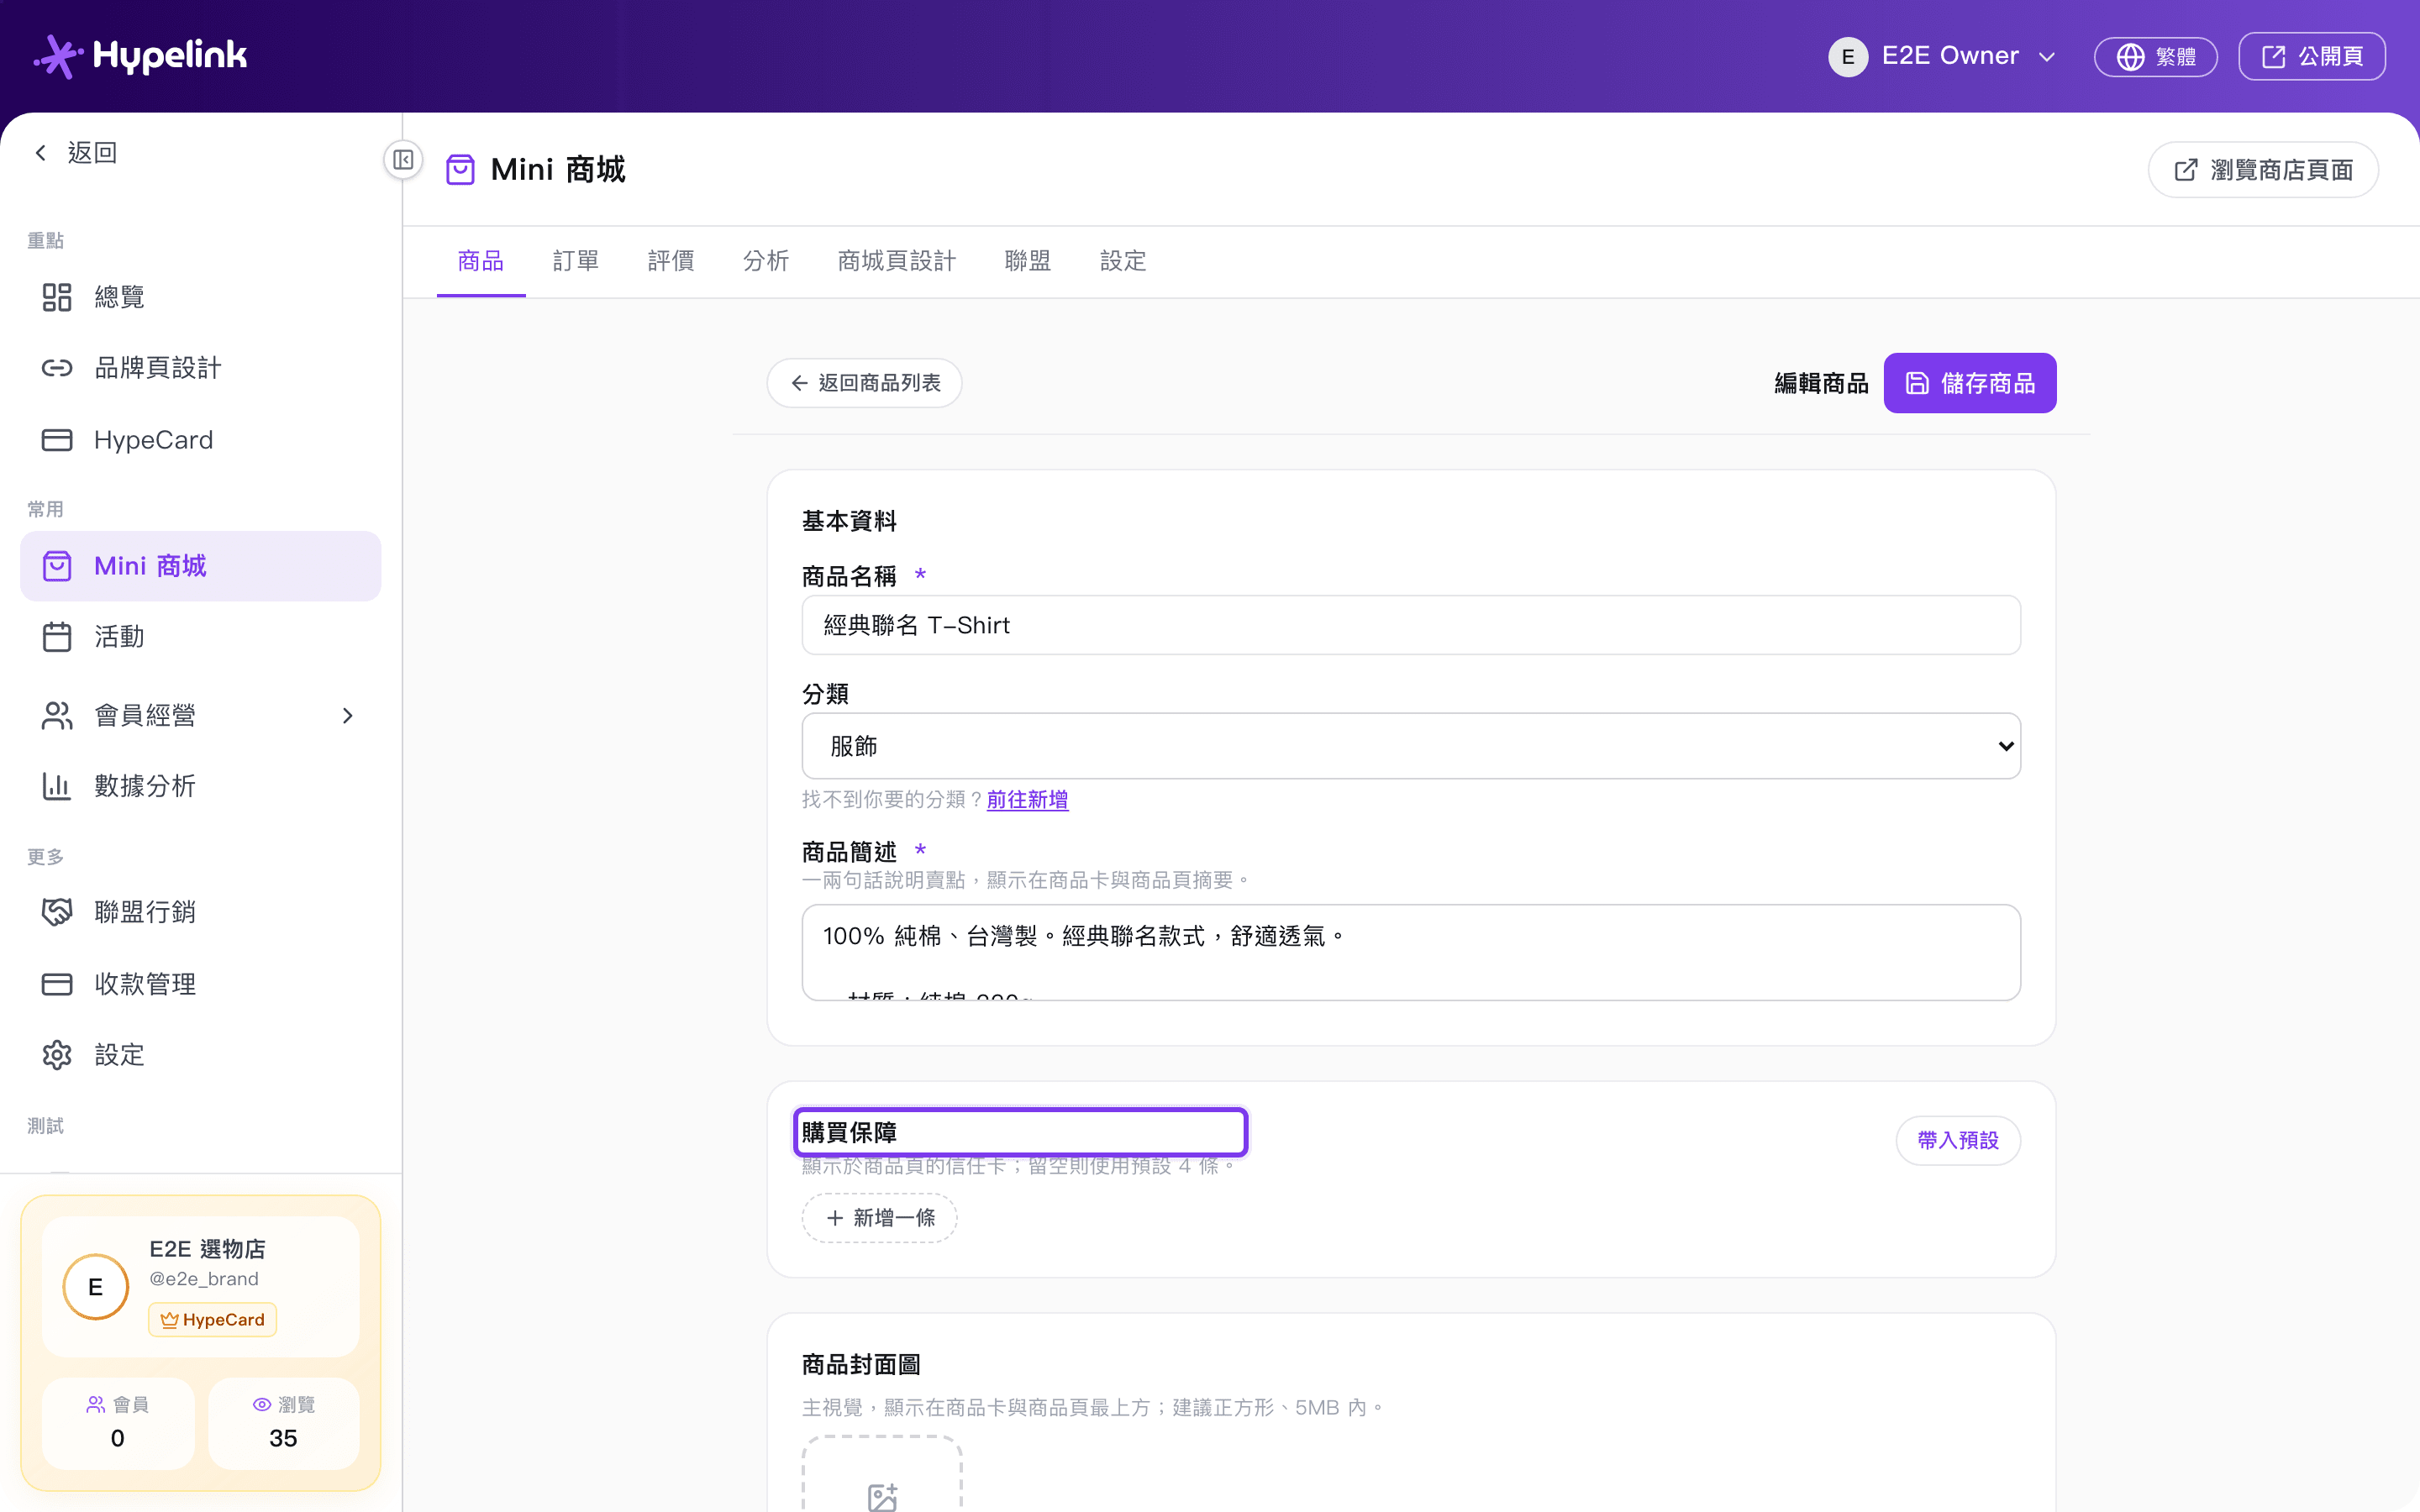Open 品牌頁設計 link icon in sidebar
The height and width of the screenshot is (1512, 2420).
tap(57, 368)
